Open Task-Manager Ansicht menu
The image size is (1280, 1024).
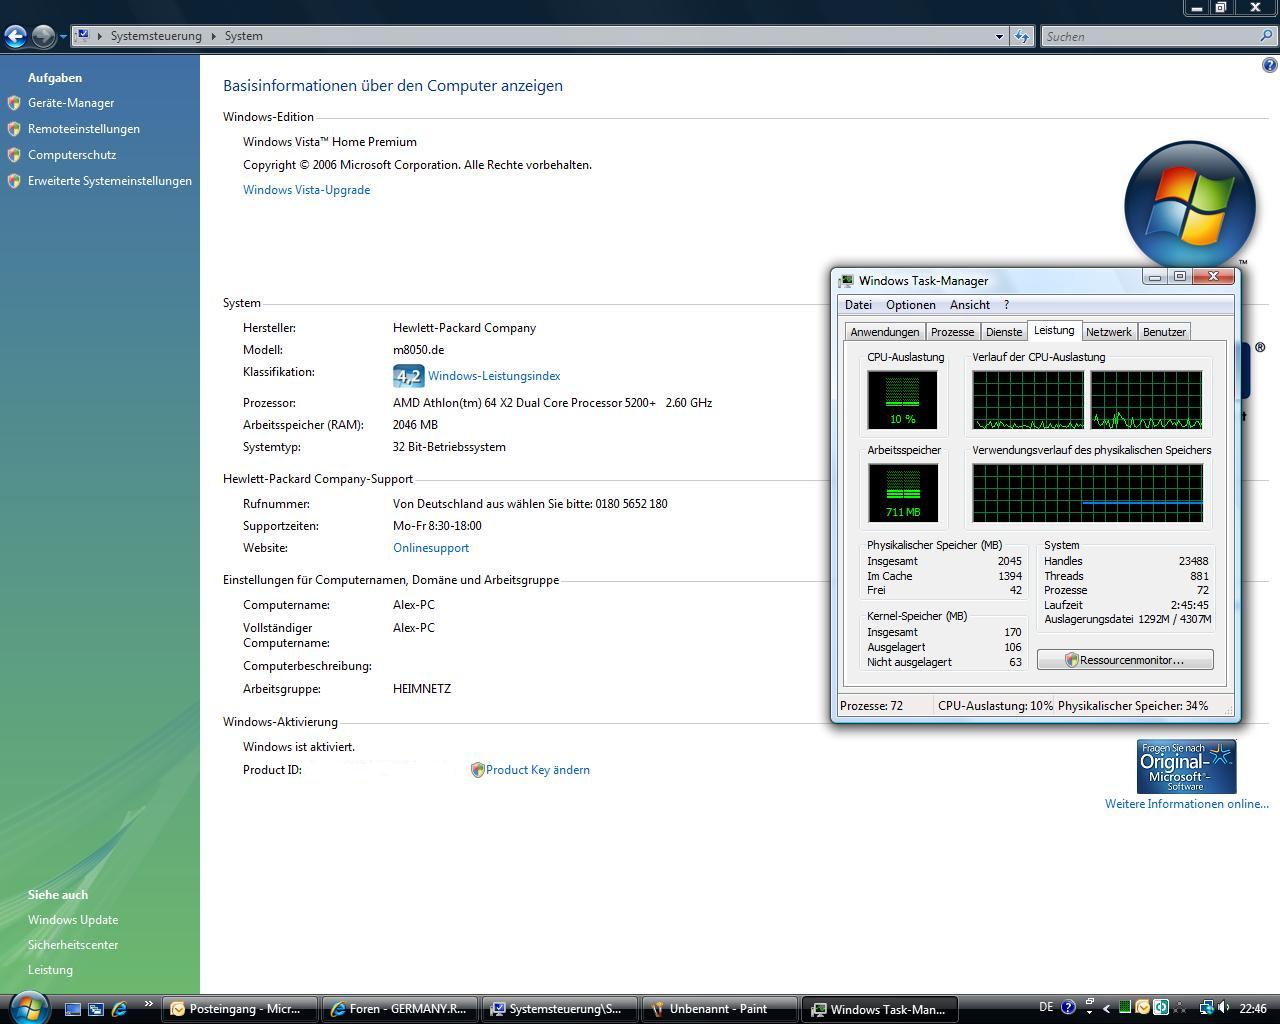click(970, 305)
